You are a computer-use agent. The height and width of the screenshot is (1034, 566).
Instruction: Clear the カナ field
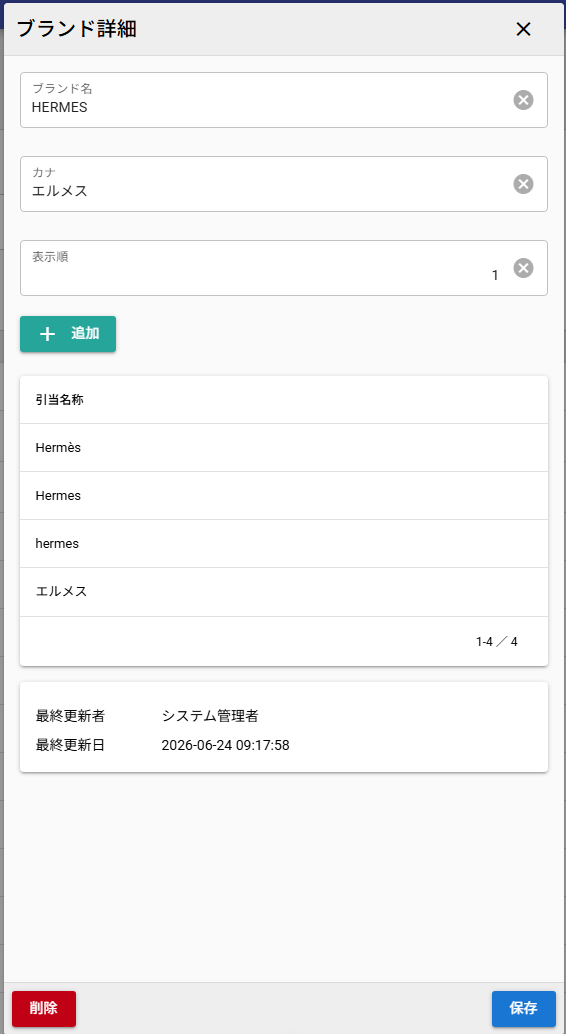point(523,184)
